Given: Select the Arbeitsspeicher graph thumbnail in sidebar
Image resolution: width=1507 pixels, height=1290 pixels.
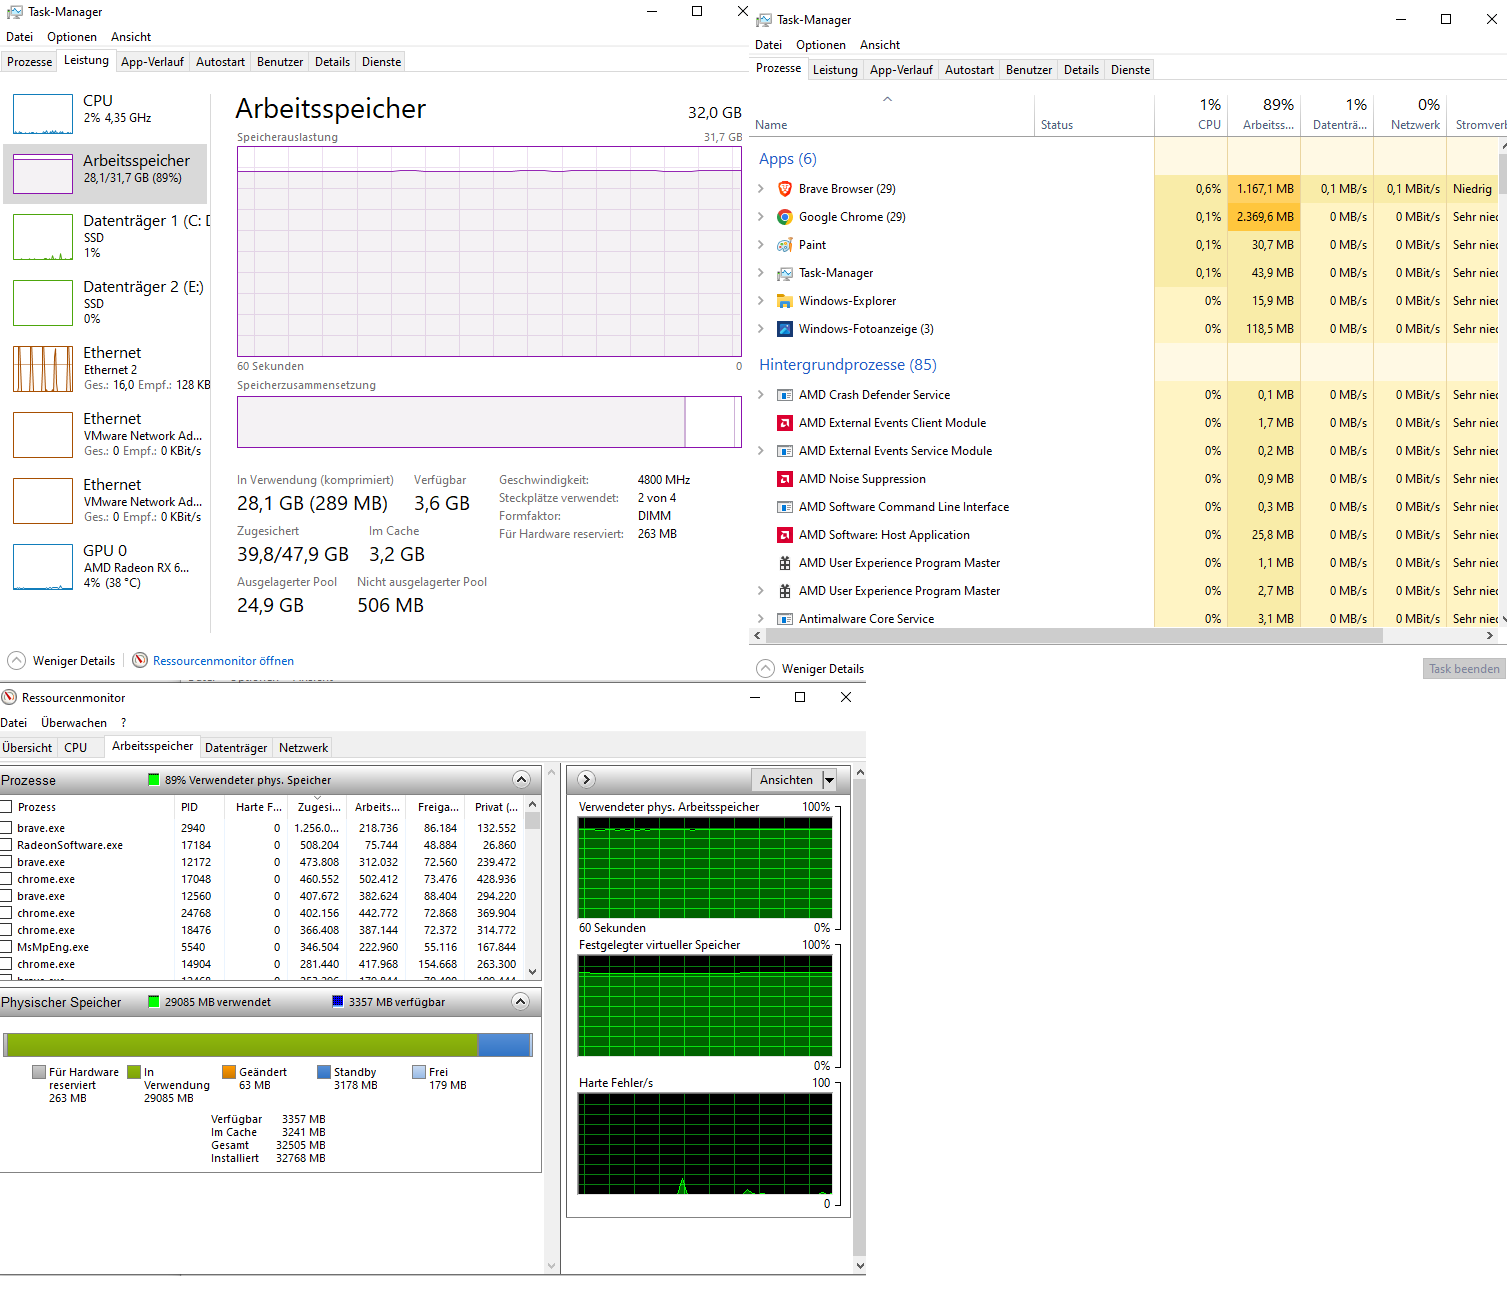Looking at the screenshot, I should click(43, 174).
